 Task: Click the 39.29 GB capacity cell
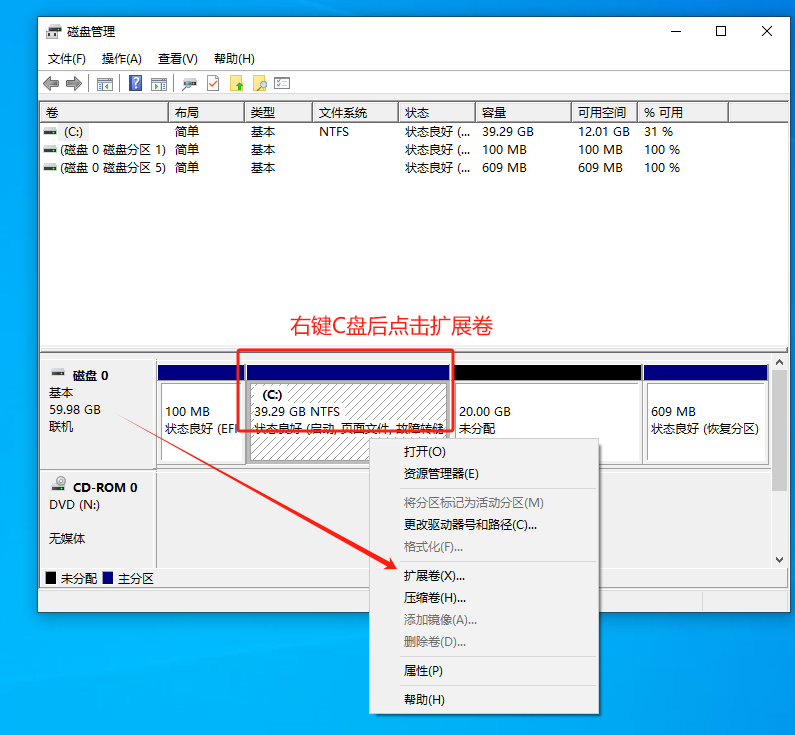[508, 132]
